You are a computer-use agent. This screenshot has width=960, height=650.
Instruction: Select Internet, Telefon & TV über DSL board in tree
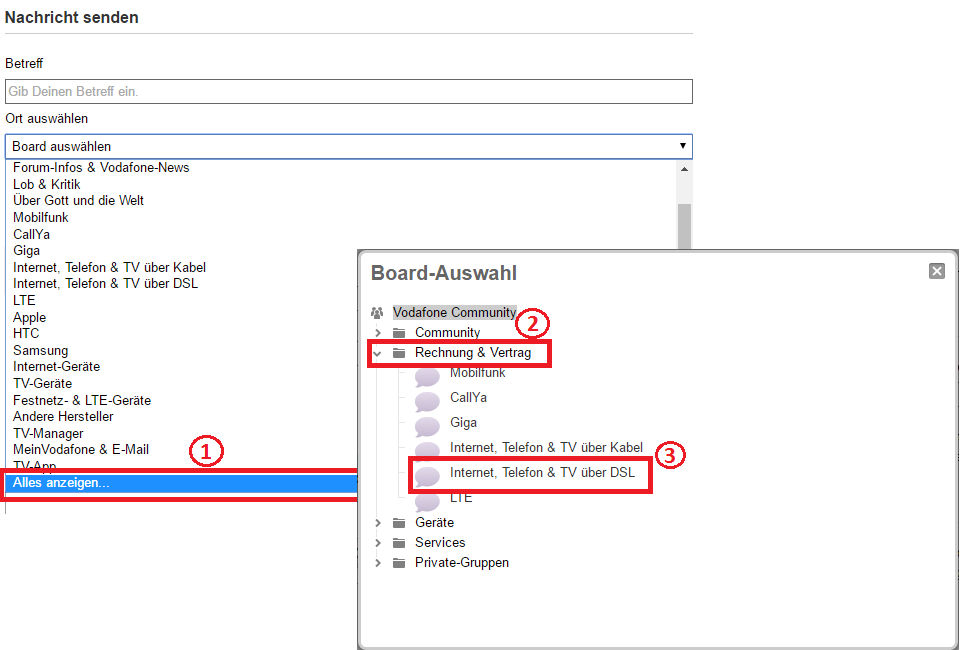(542, 473)
